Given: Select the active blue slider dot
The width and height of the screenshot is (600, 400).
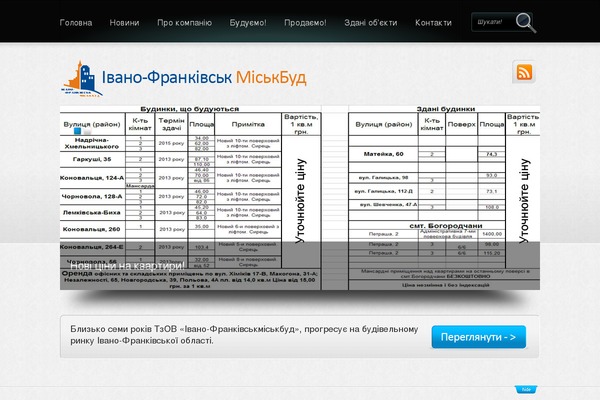Looking at the screenshot, I should click(x=78, y=131).
